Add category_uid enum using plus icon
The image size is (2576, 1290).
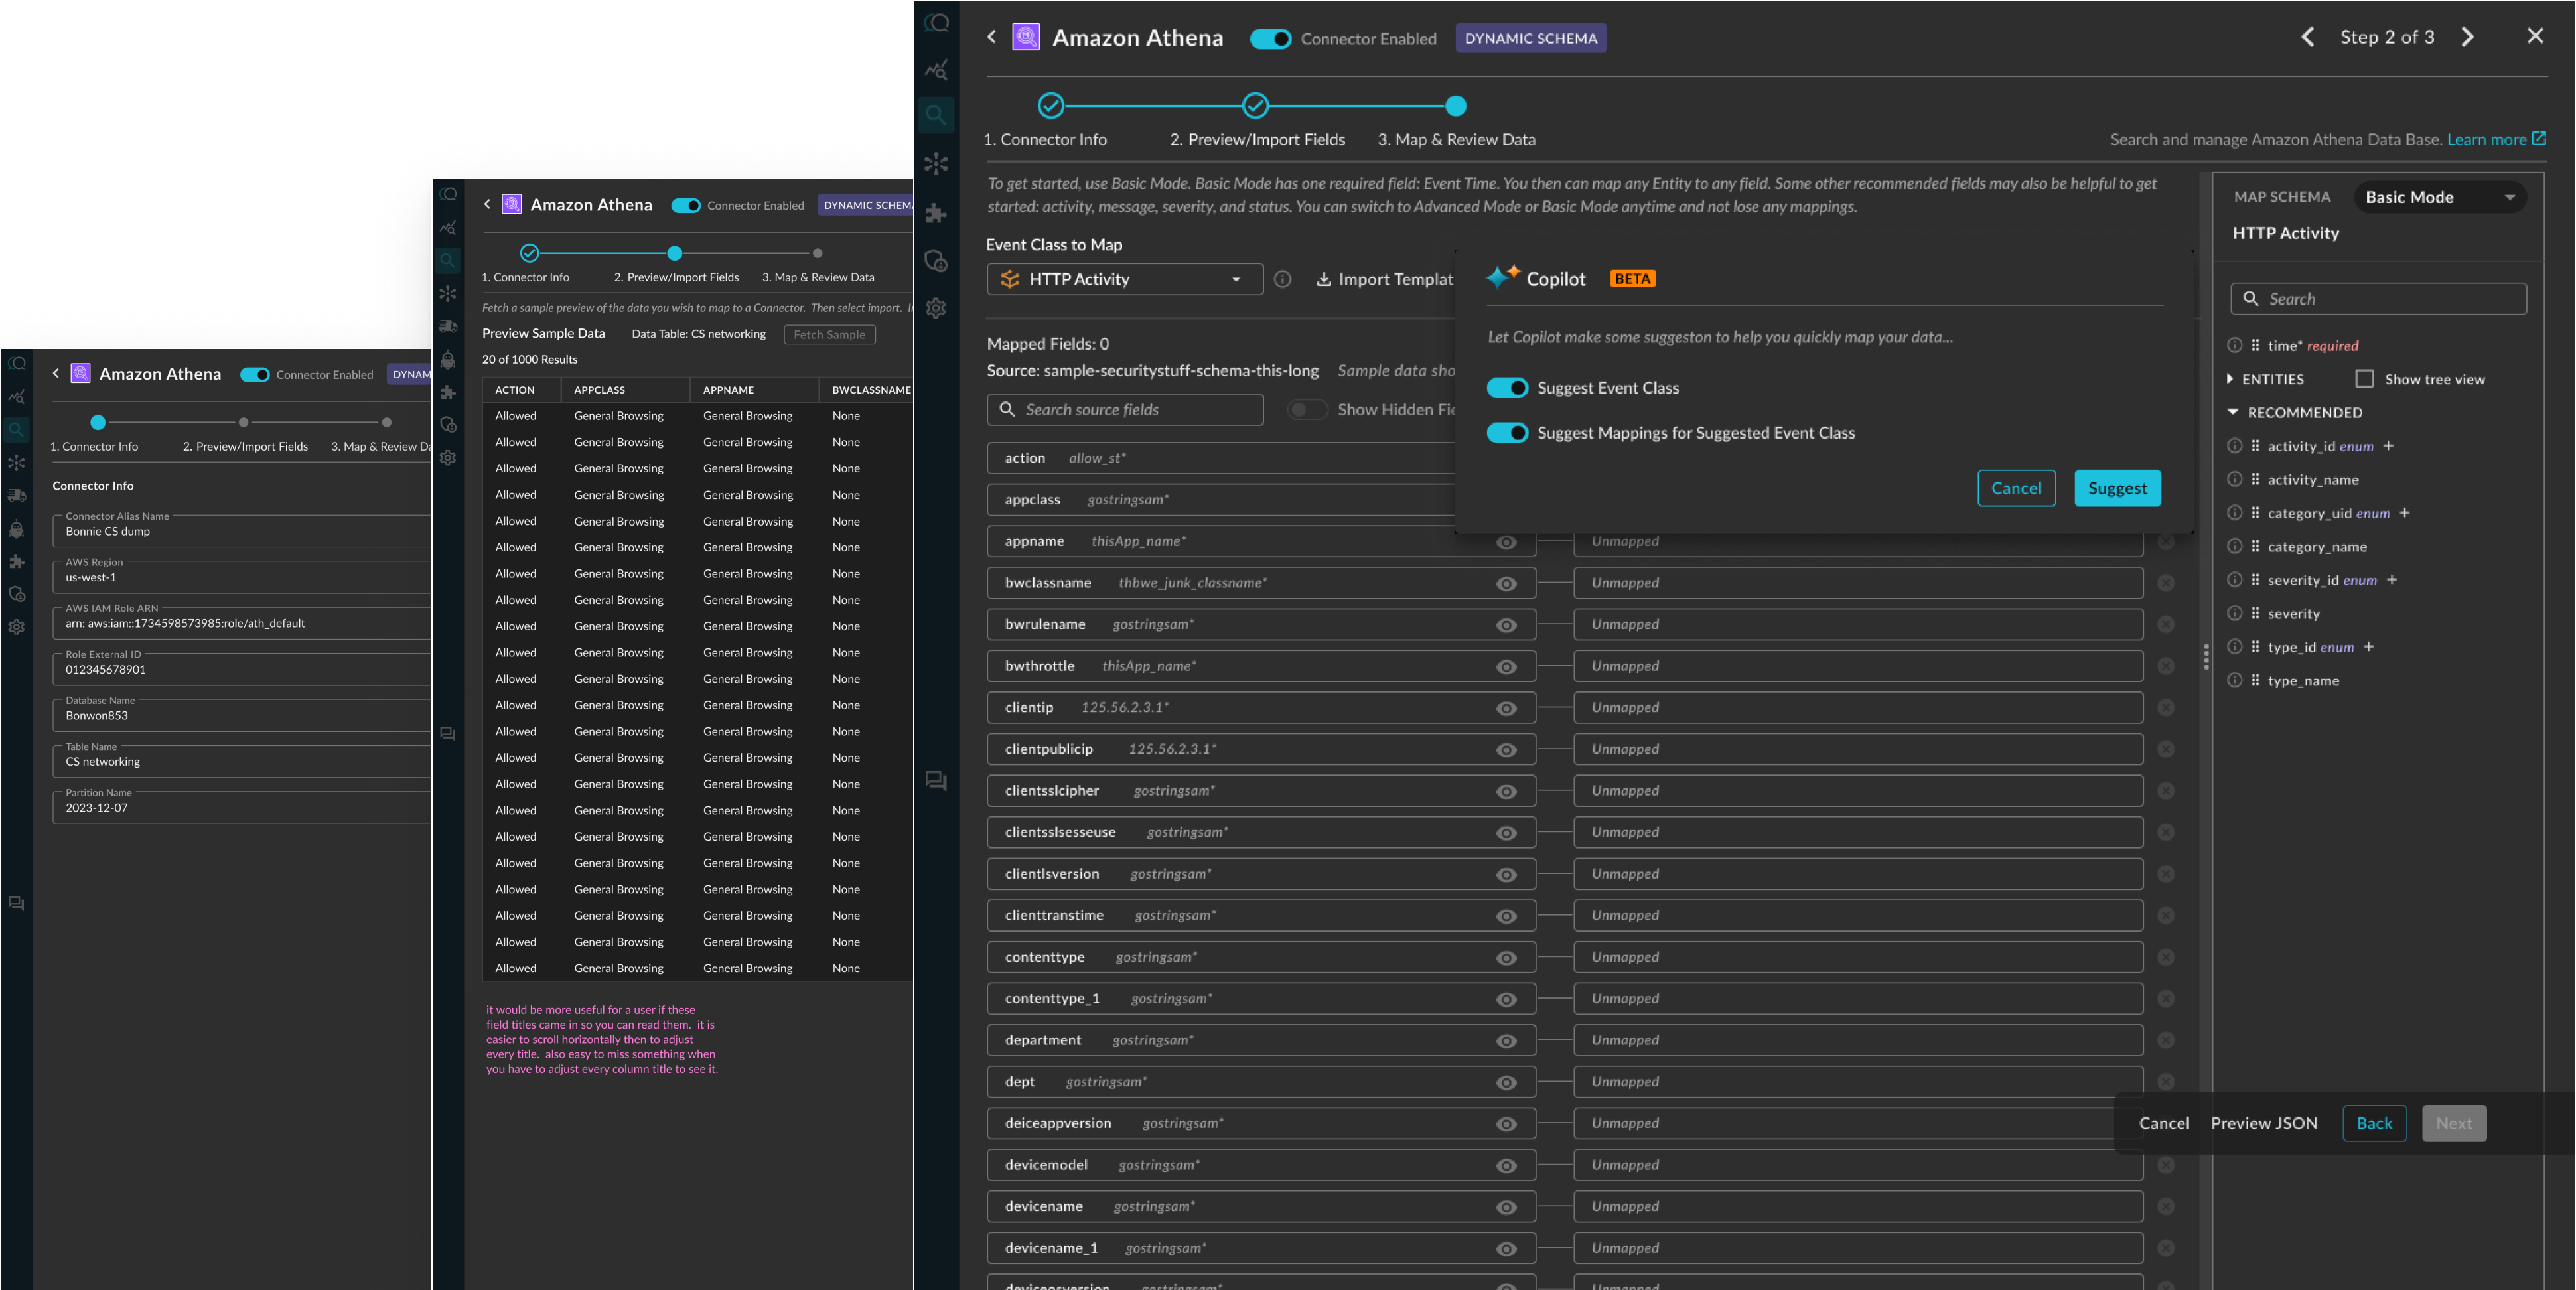(x=2404, y=513)
